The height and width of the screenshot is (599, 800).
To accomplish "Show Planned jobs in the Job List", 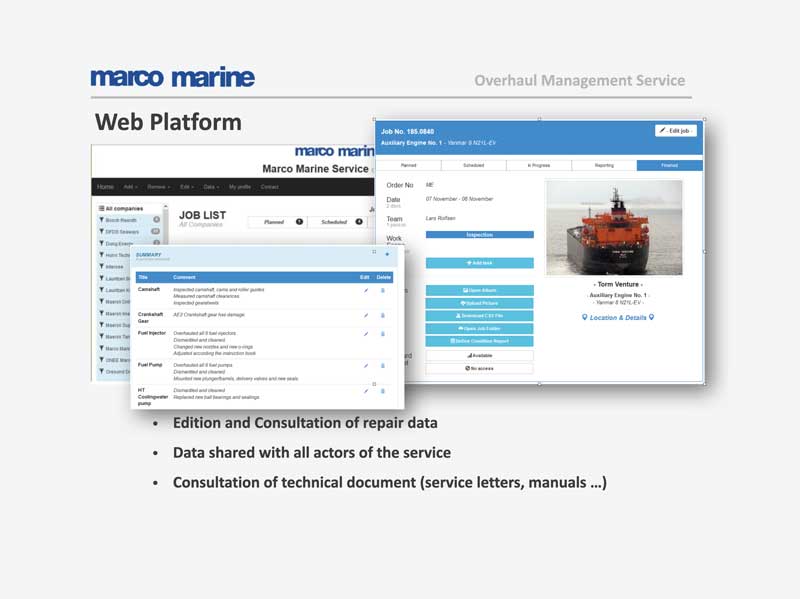I will pos(277,222).
